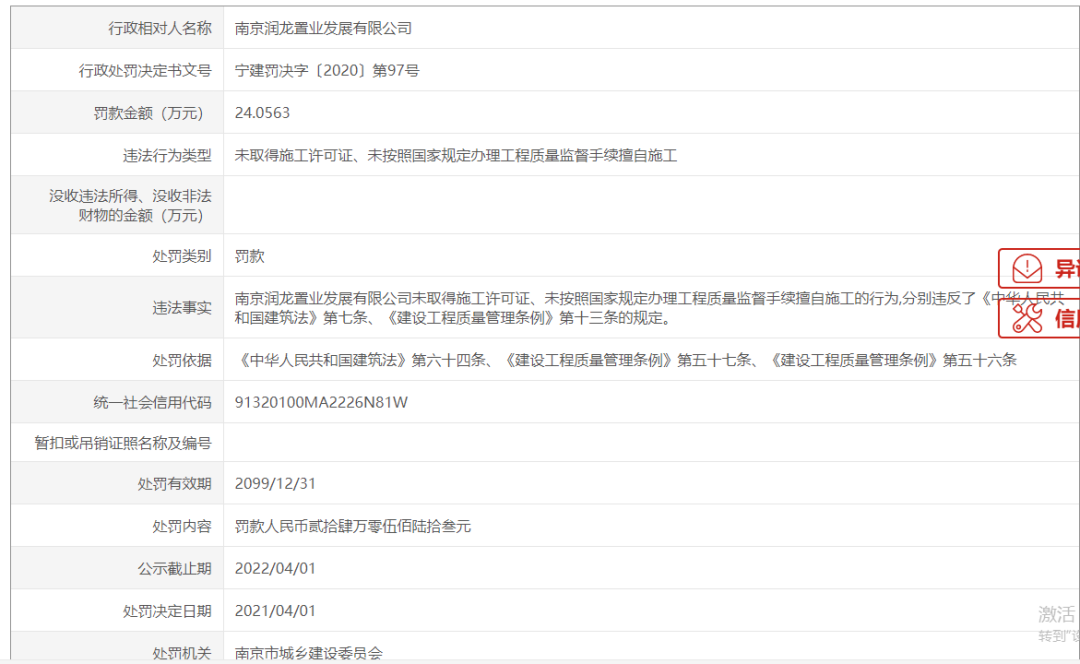1080x664 pixels.
Task: Select the 行政相对人名称 row label
Action: [x=160, y=28]
